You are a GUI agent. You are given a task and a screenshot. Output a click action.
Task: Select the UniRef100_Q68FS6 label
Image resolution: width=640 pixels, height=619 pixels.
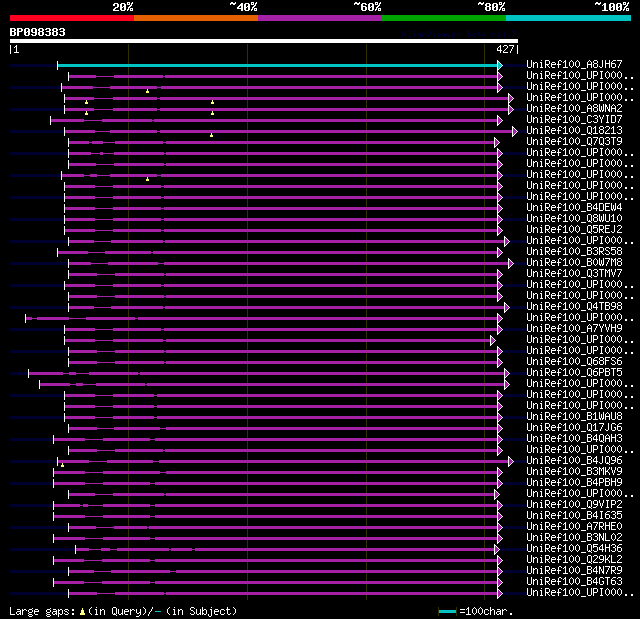click(x=574, y=362)
